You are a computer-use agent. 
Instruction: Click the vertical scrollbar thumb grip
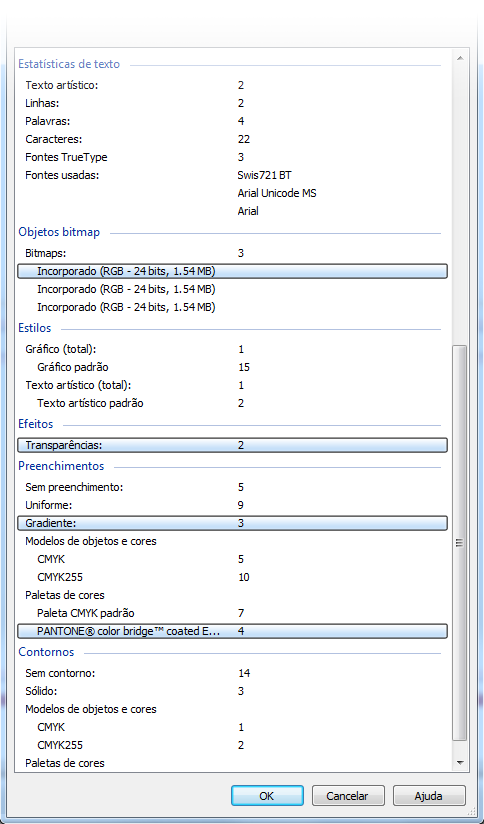(x=460, y=543)
